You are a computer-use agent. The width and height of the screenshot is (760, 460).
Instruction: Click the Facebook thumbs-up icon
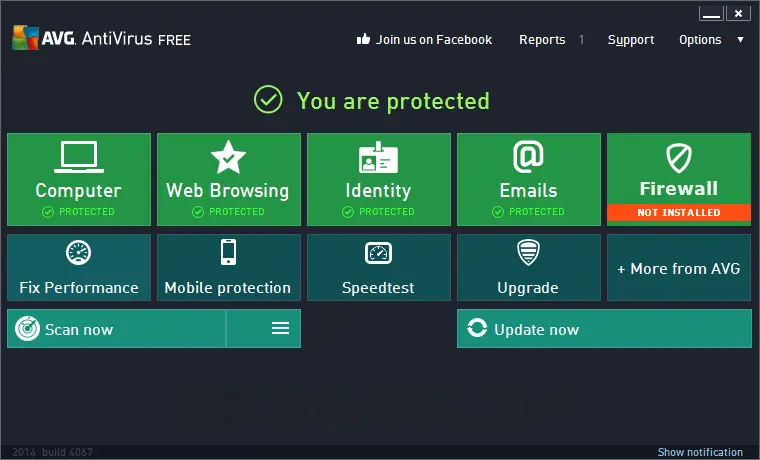tap(363, 39)
